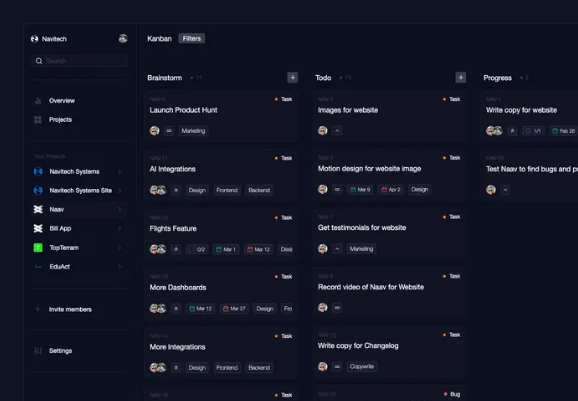578x401 pixels.
Task: Click the Apr 2 due date on Motion design card
Action: pos(391,189)
